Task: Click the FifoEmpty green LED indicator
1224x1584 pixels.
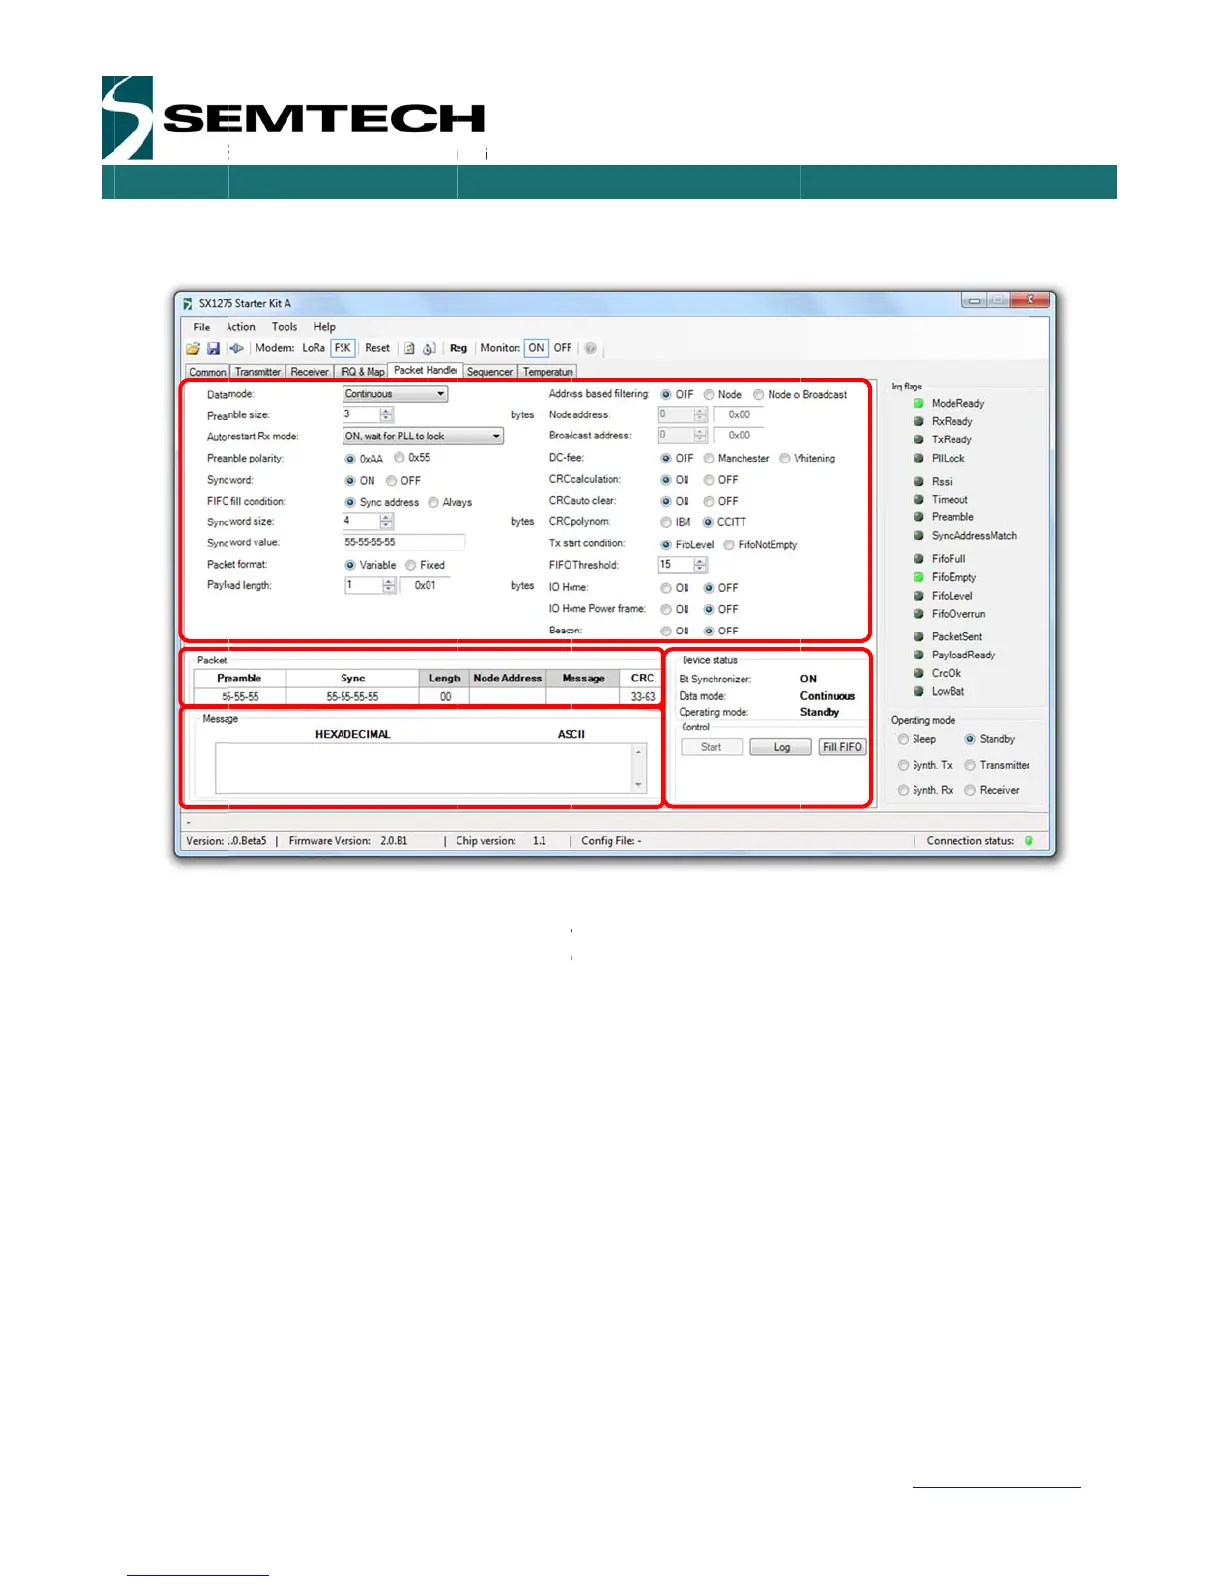Action: 918,577
